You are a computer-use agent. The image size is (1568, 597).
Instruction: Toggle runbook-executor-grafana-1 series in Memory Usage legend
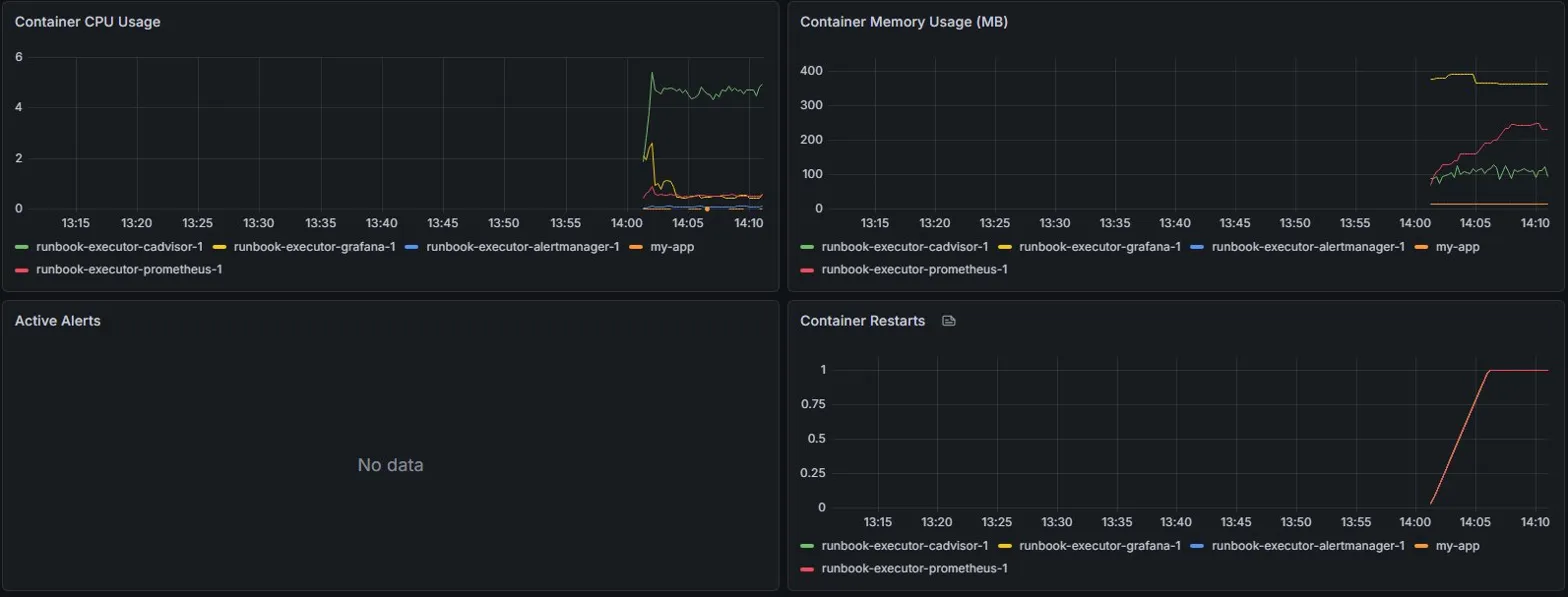pos(1100,246)
